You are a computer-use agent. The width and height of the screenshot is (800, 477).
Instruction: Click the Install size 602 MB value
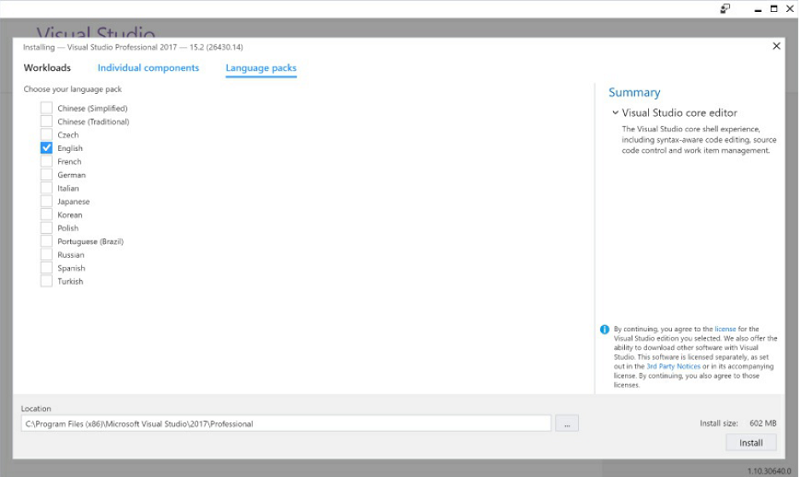763,423
